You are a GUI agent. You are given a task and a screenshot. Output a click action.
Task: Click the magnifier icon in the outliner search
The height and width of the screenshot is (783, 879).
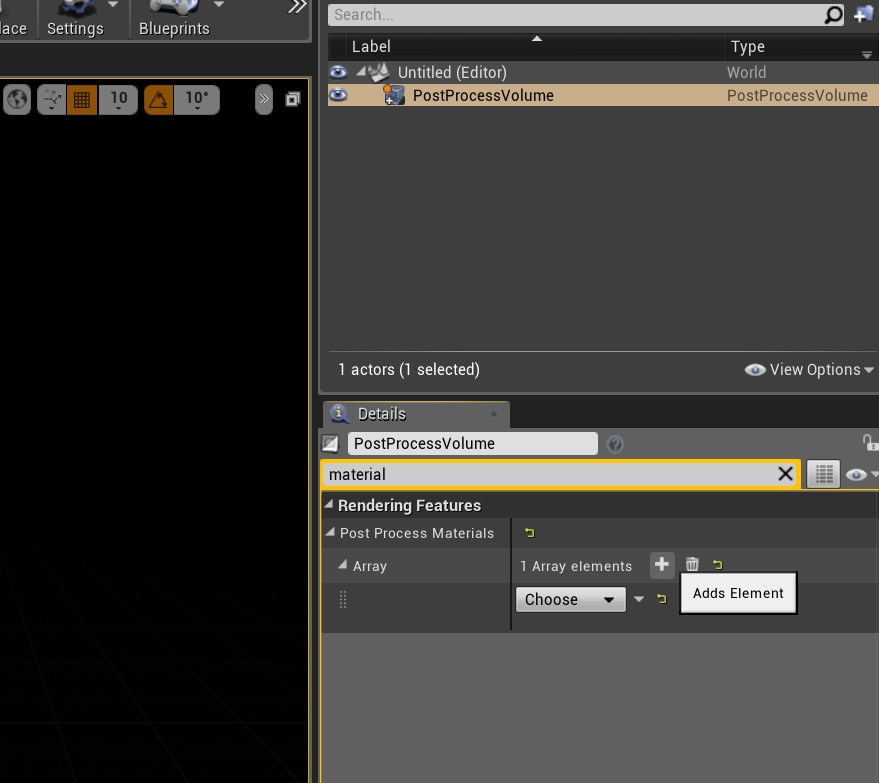point(834,15)
